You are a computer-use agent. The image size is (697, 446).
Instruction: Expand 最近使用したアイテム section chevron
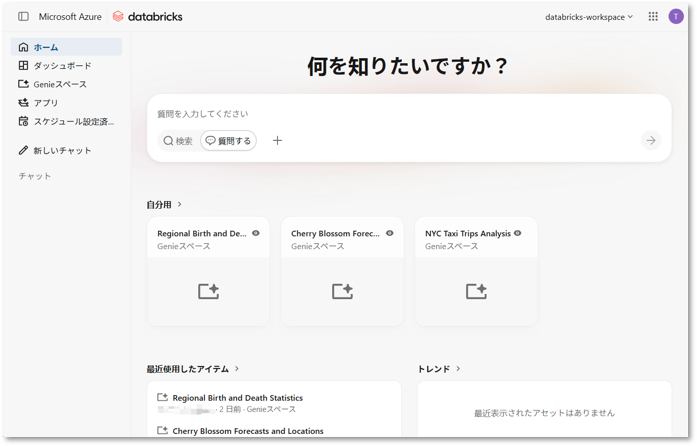coord(237,369)
